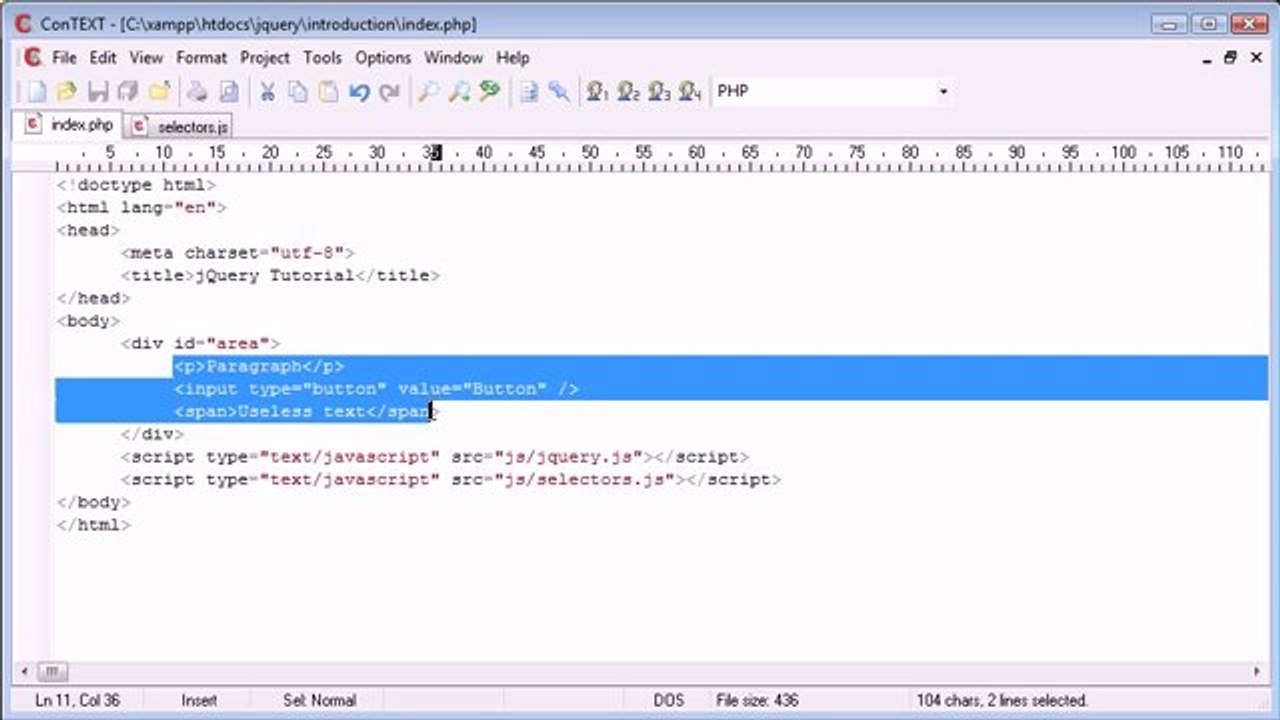Open Find magnifier icon

(428, 92)
